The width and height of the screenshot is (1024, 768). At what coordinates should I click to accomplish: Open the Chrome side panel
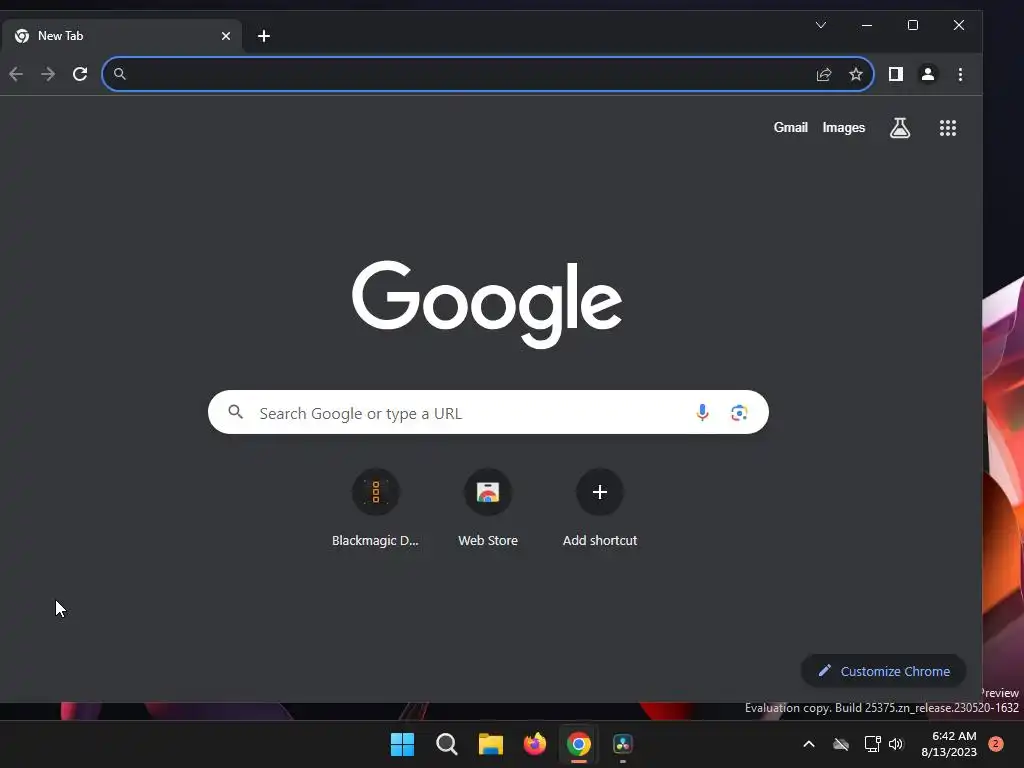pyautogui.click(x=896, y=74)
